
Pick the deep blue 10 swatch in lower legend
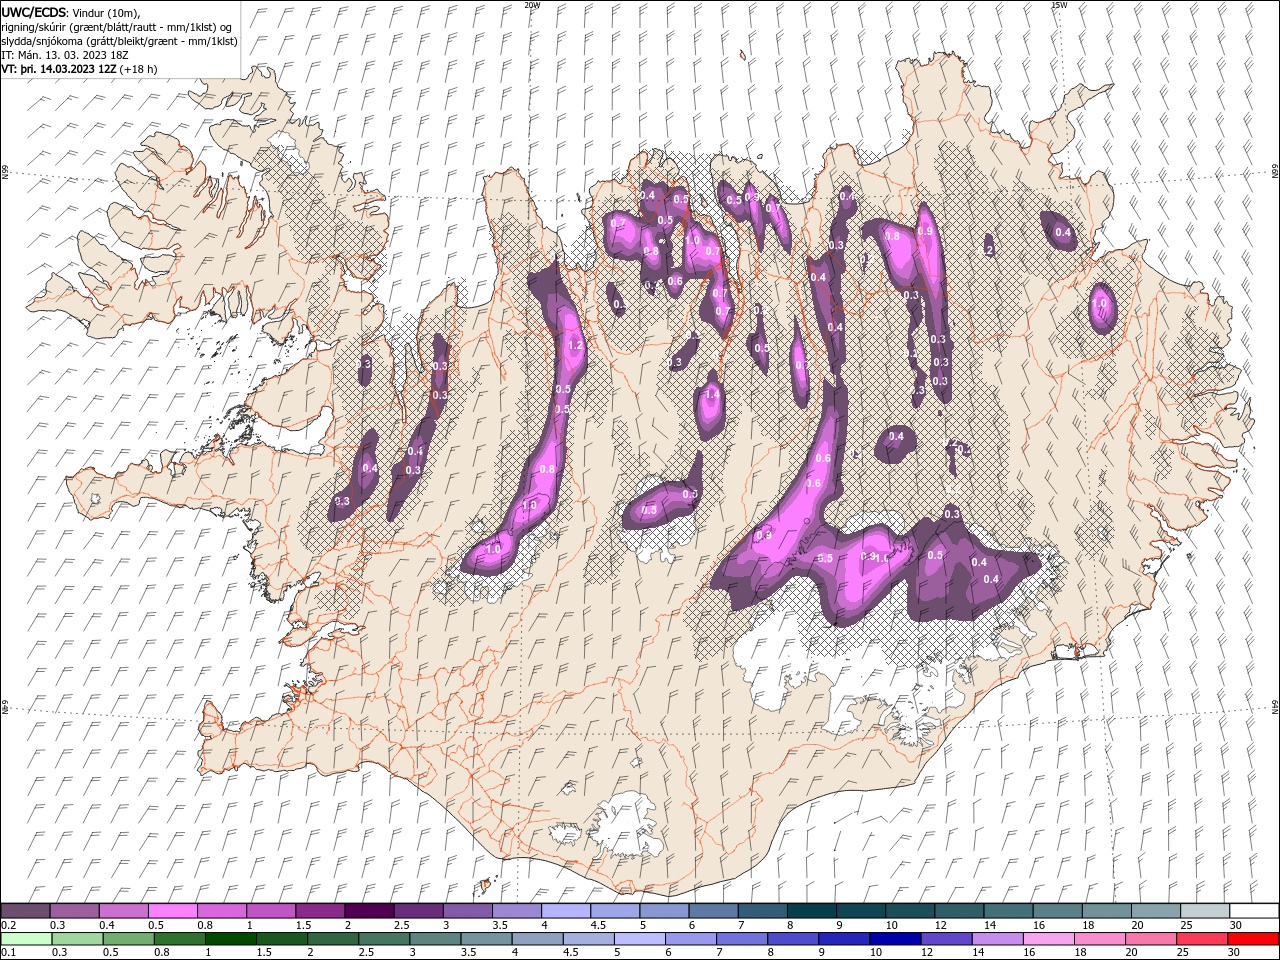[895, 939]
